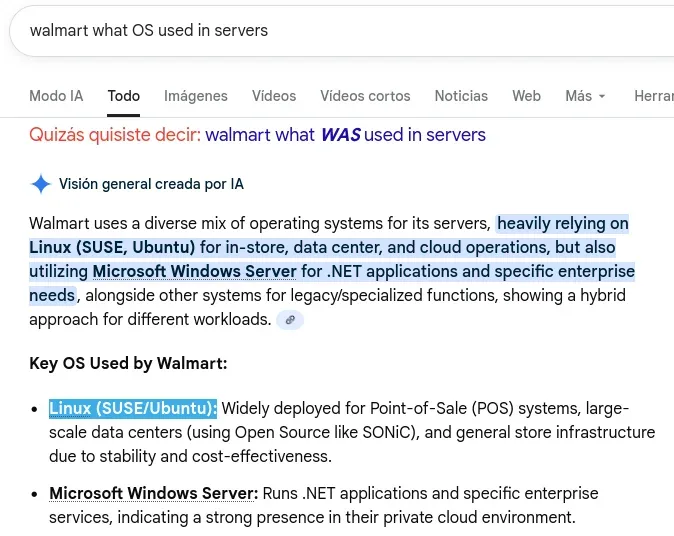The width and height of the screenshot is (674, 536).
Task: Click the search query input field
Action: tap(342, 31)
